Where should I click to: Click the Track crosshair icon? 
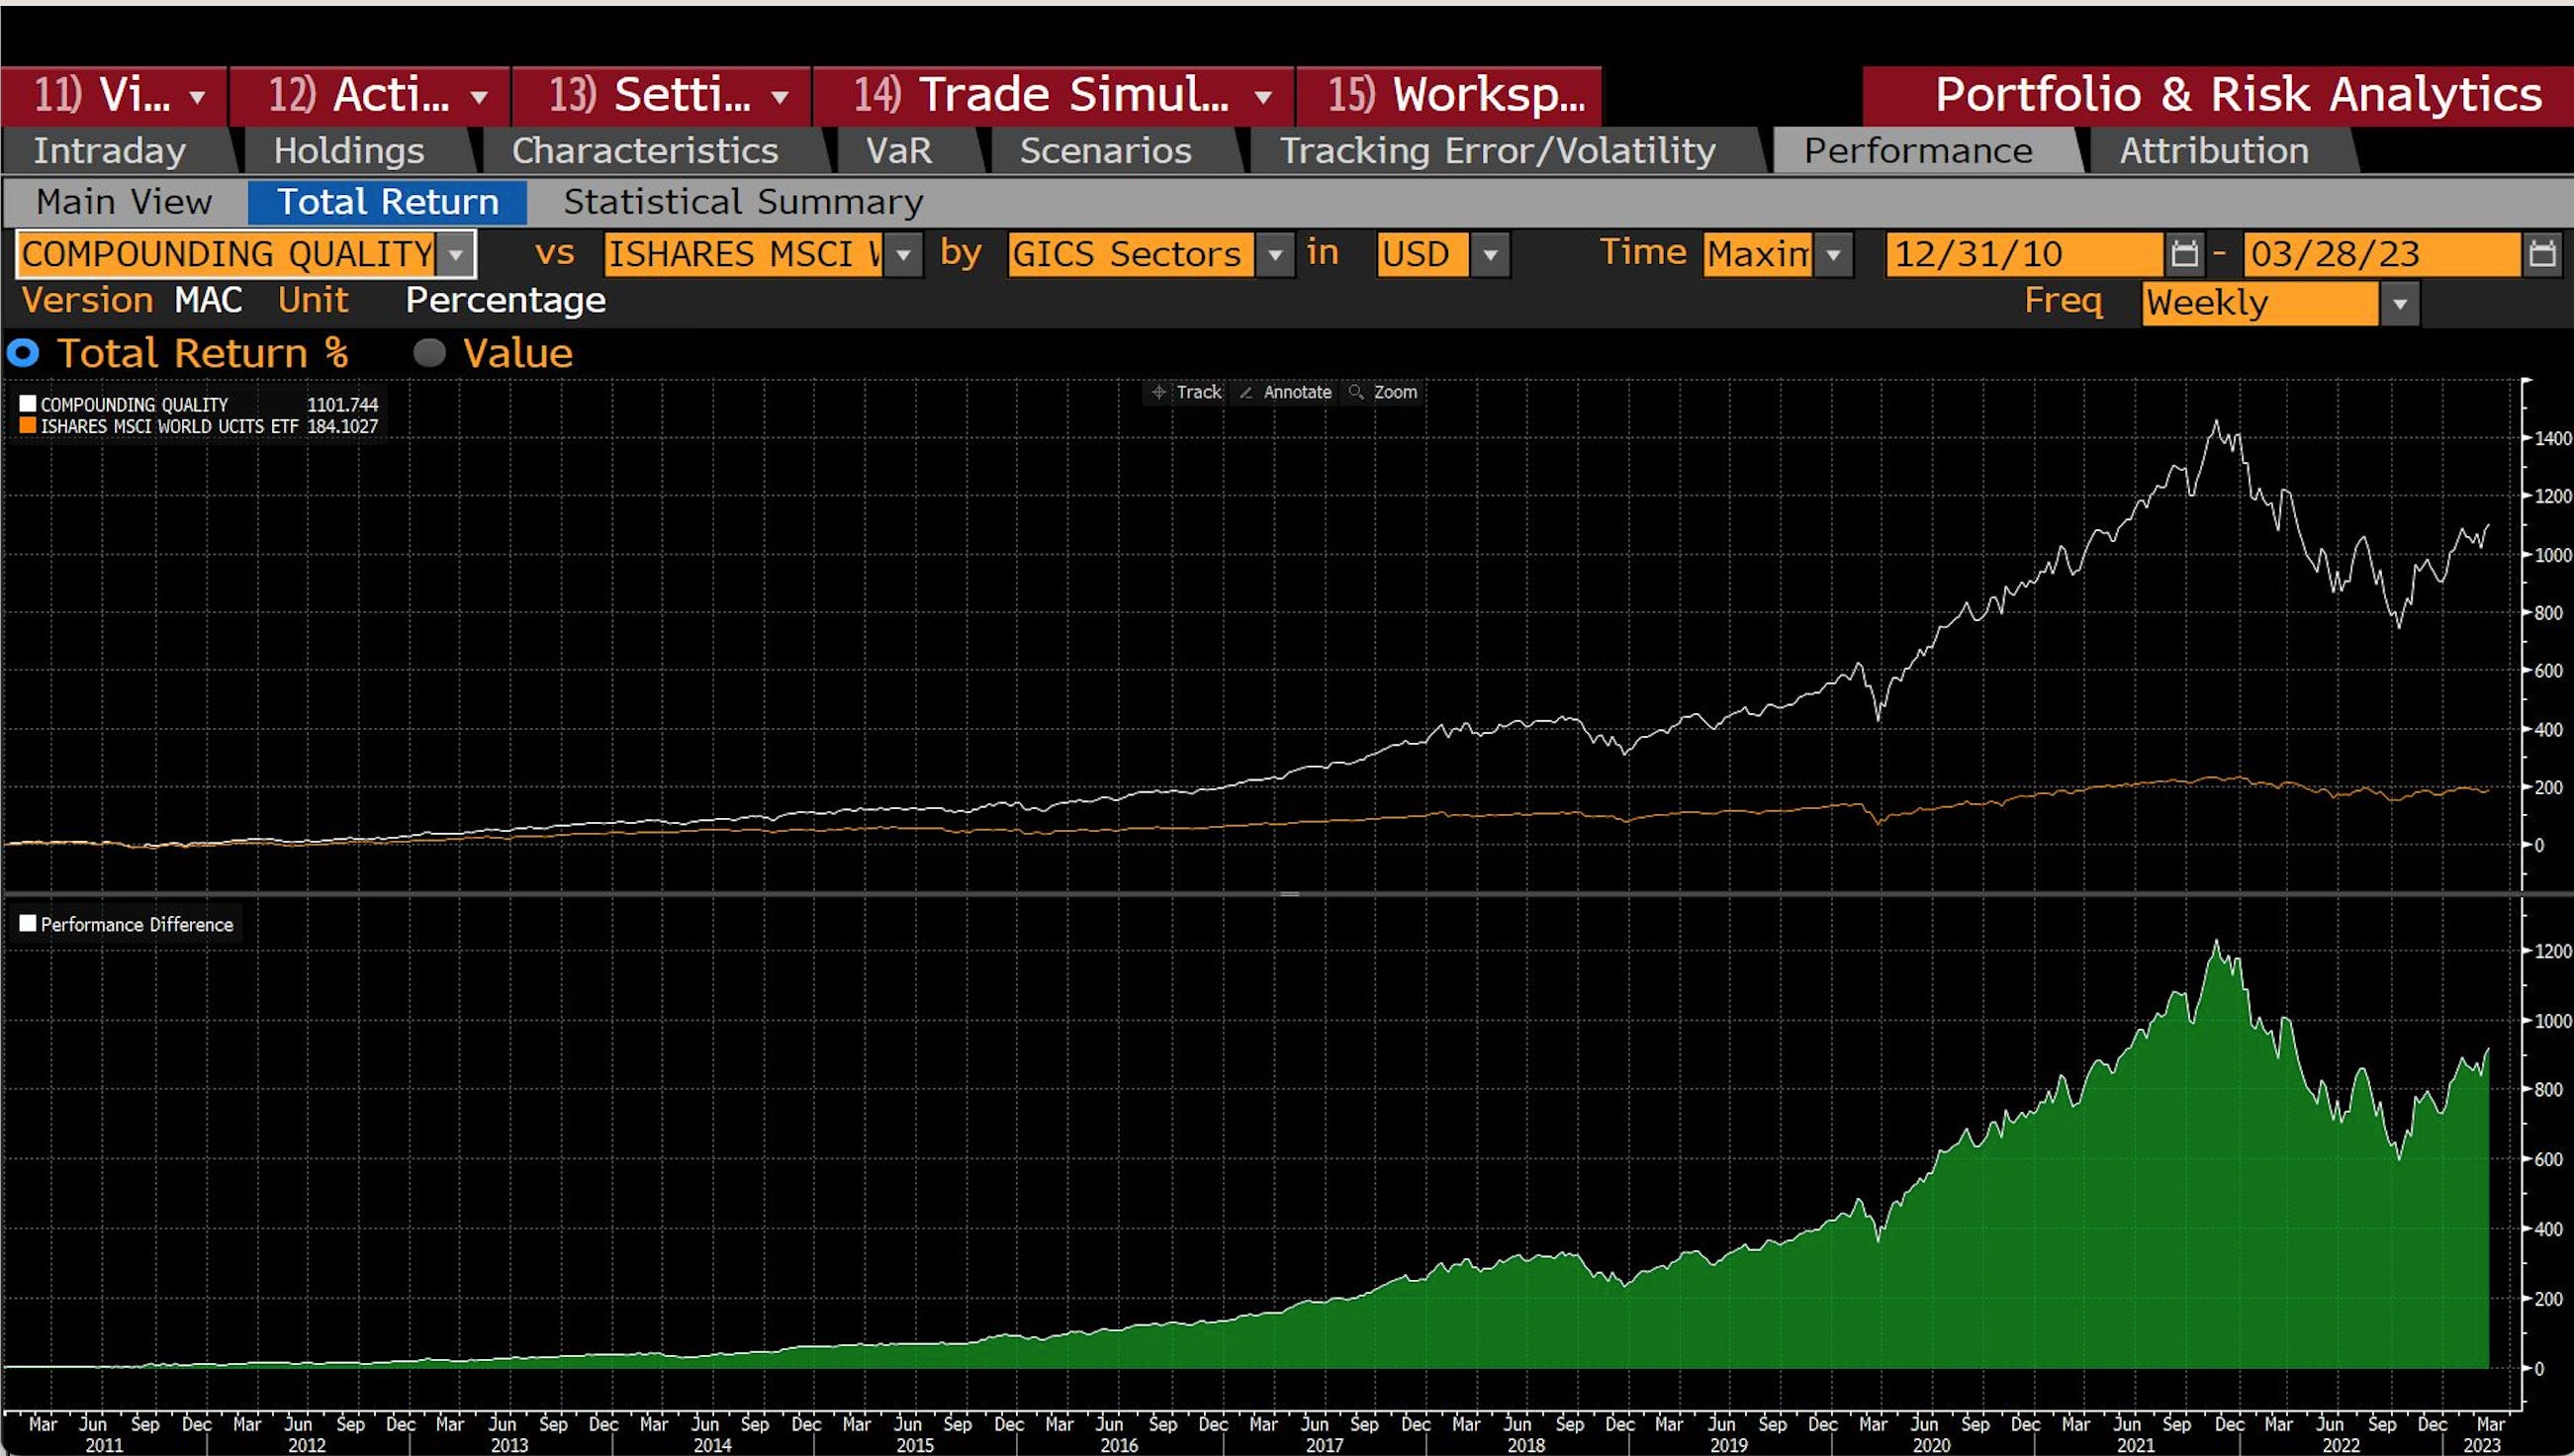click(1158, 392)
